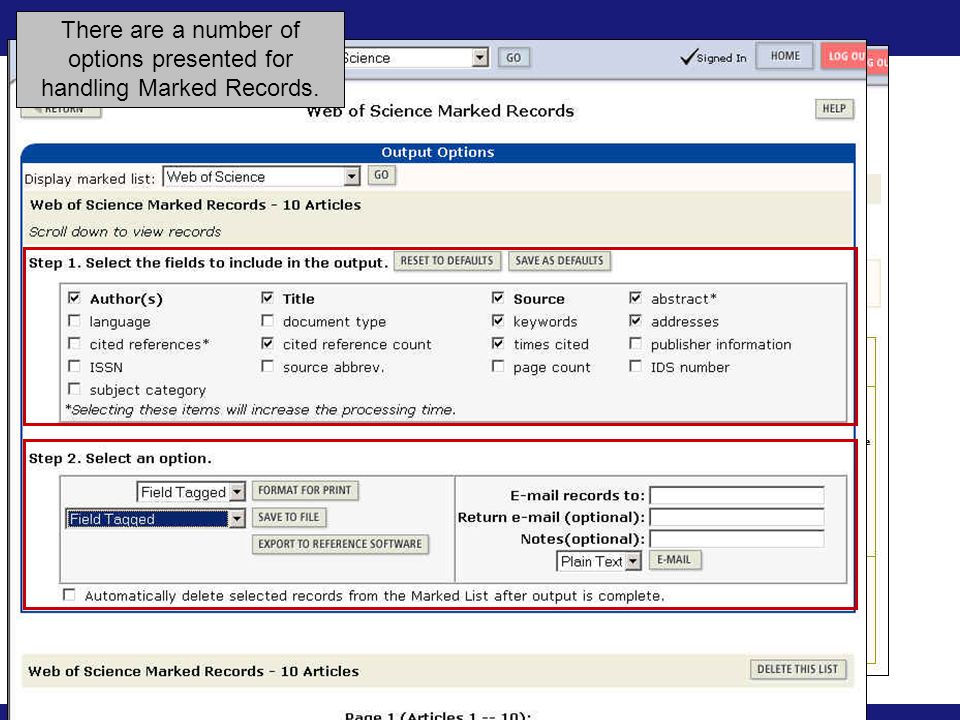Open the HELP page
The width and height of the screenshot is (960, 720).
pos(834,109)
